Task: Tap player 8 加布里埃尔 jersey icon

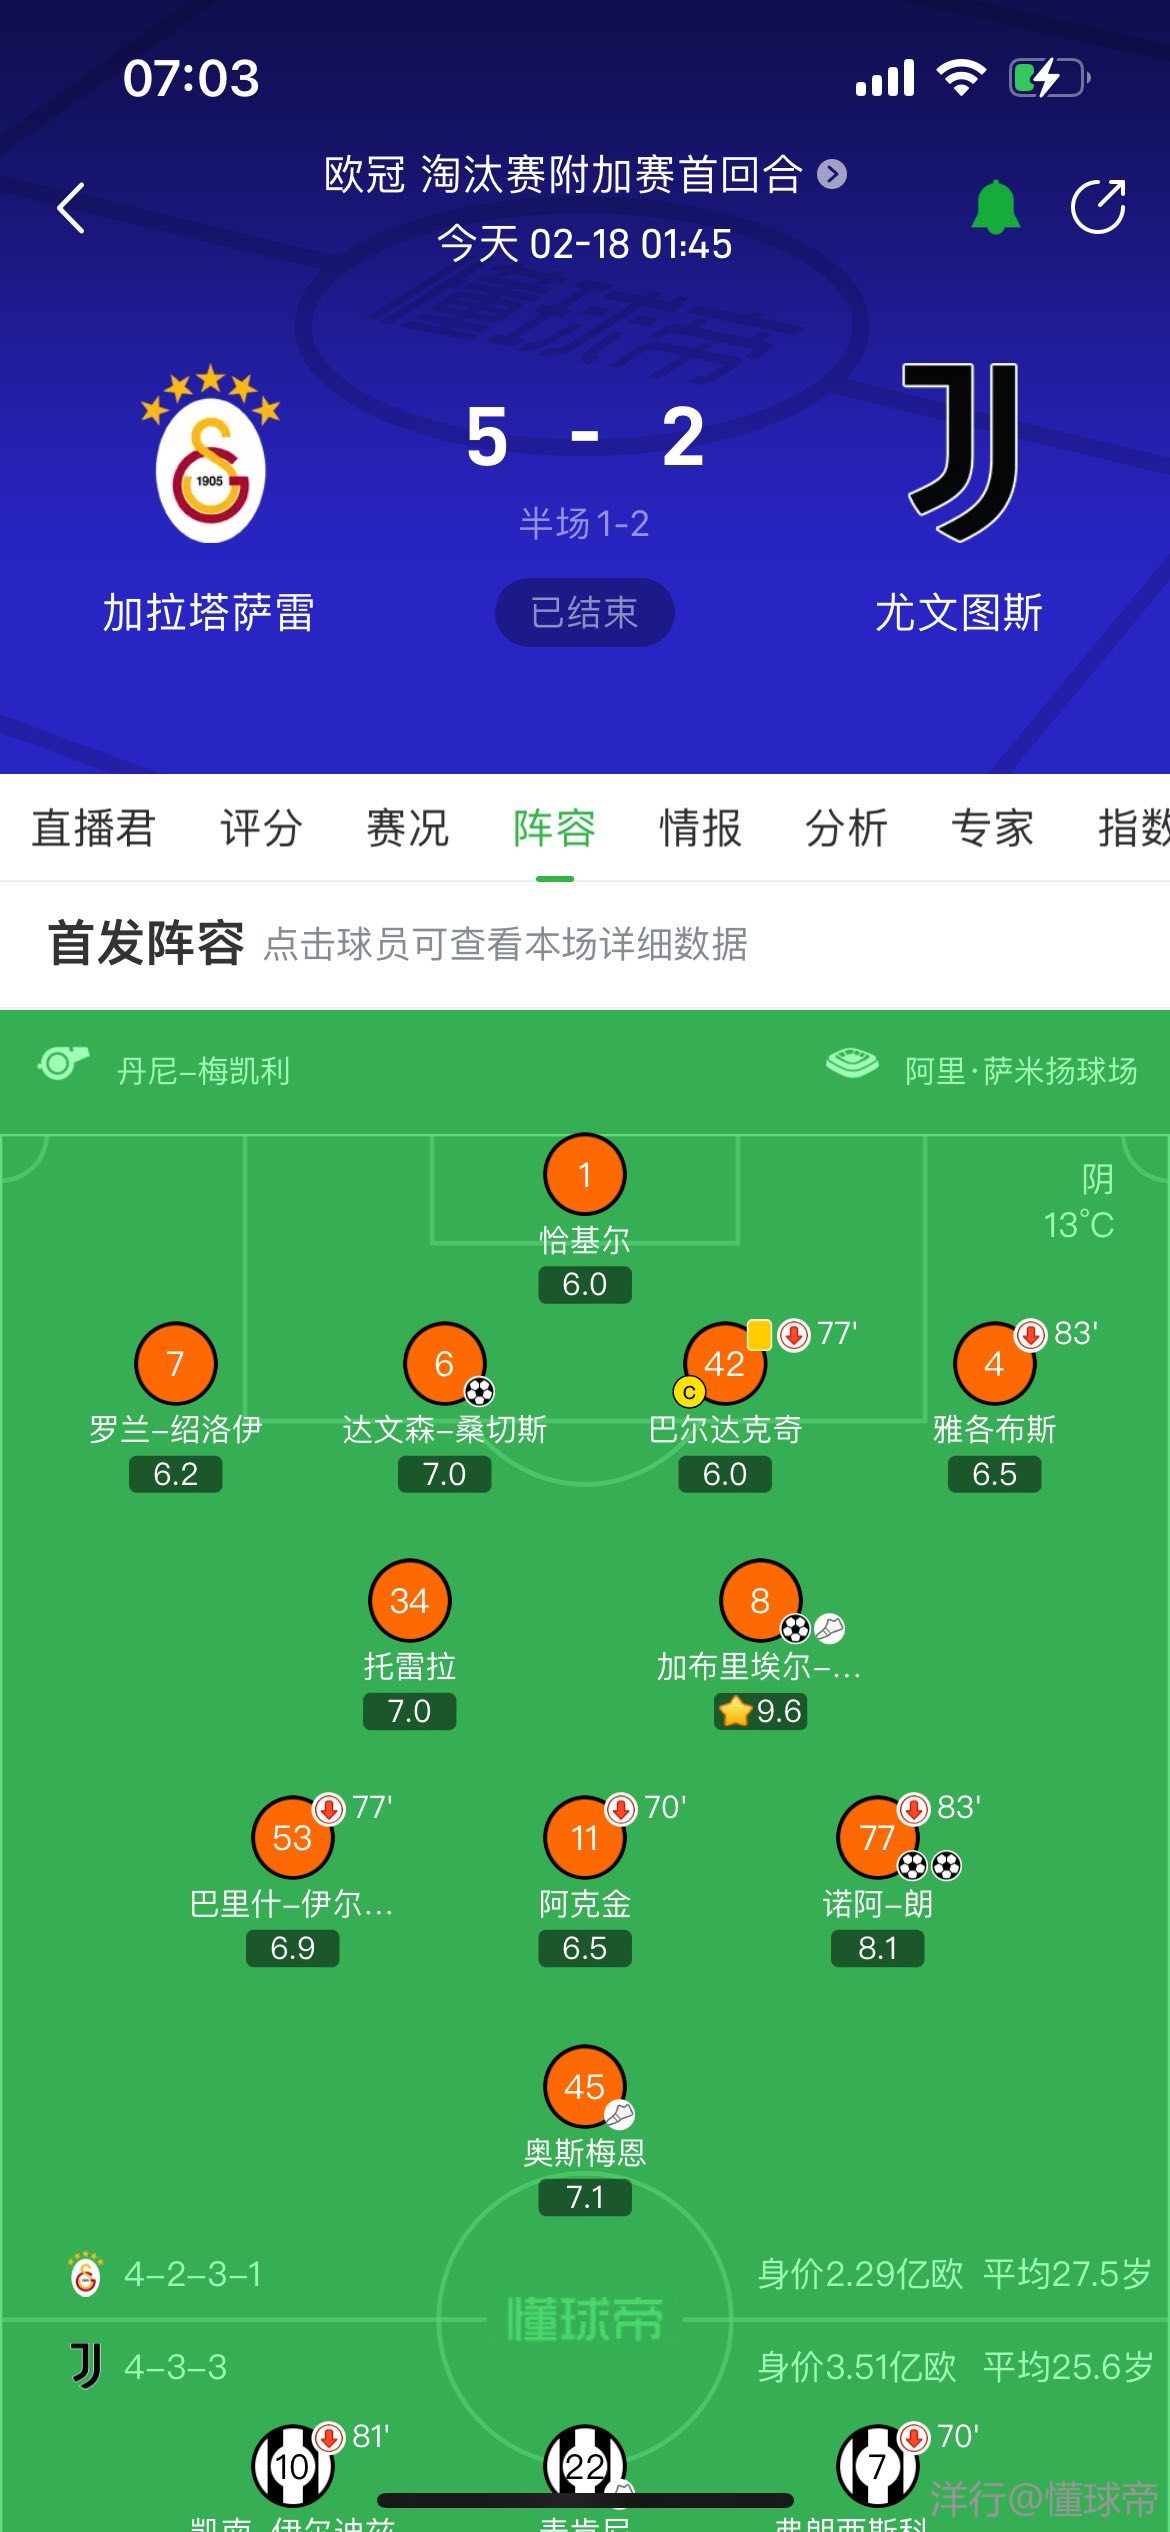Action: pyautogui.click(x=760, y=1600)
